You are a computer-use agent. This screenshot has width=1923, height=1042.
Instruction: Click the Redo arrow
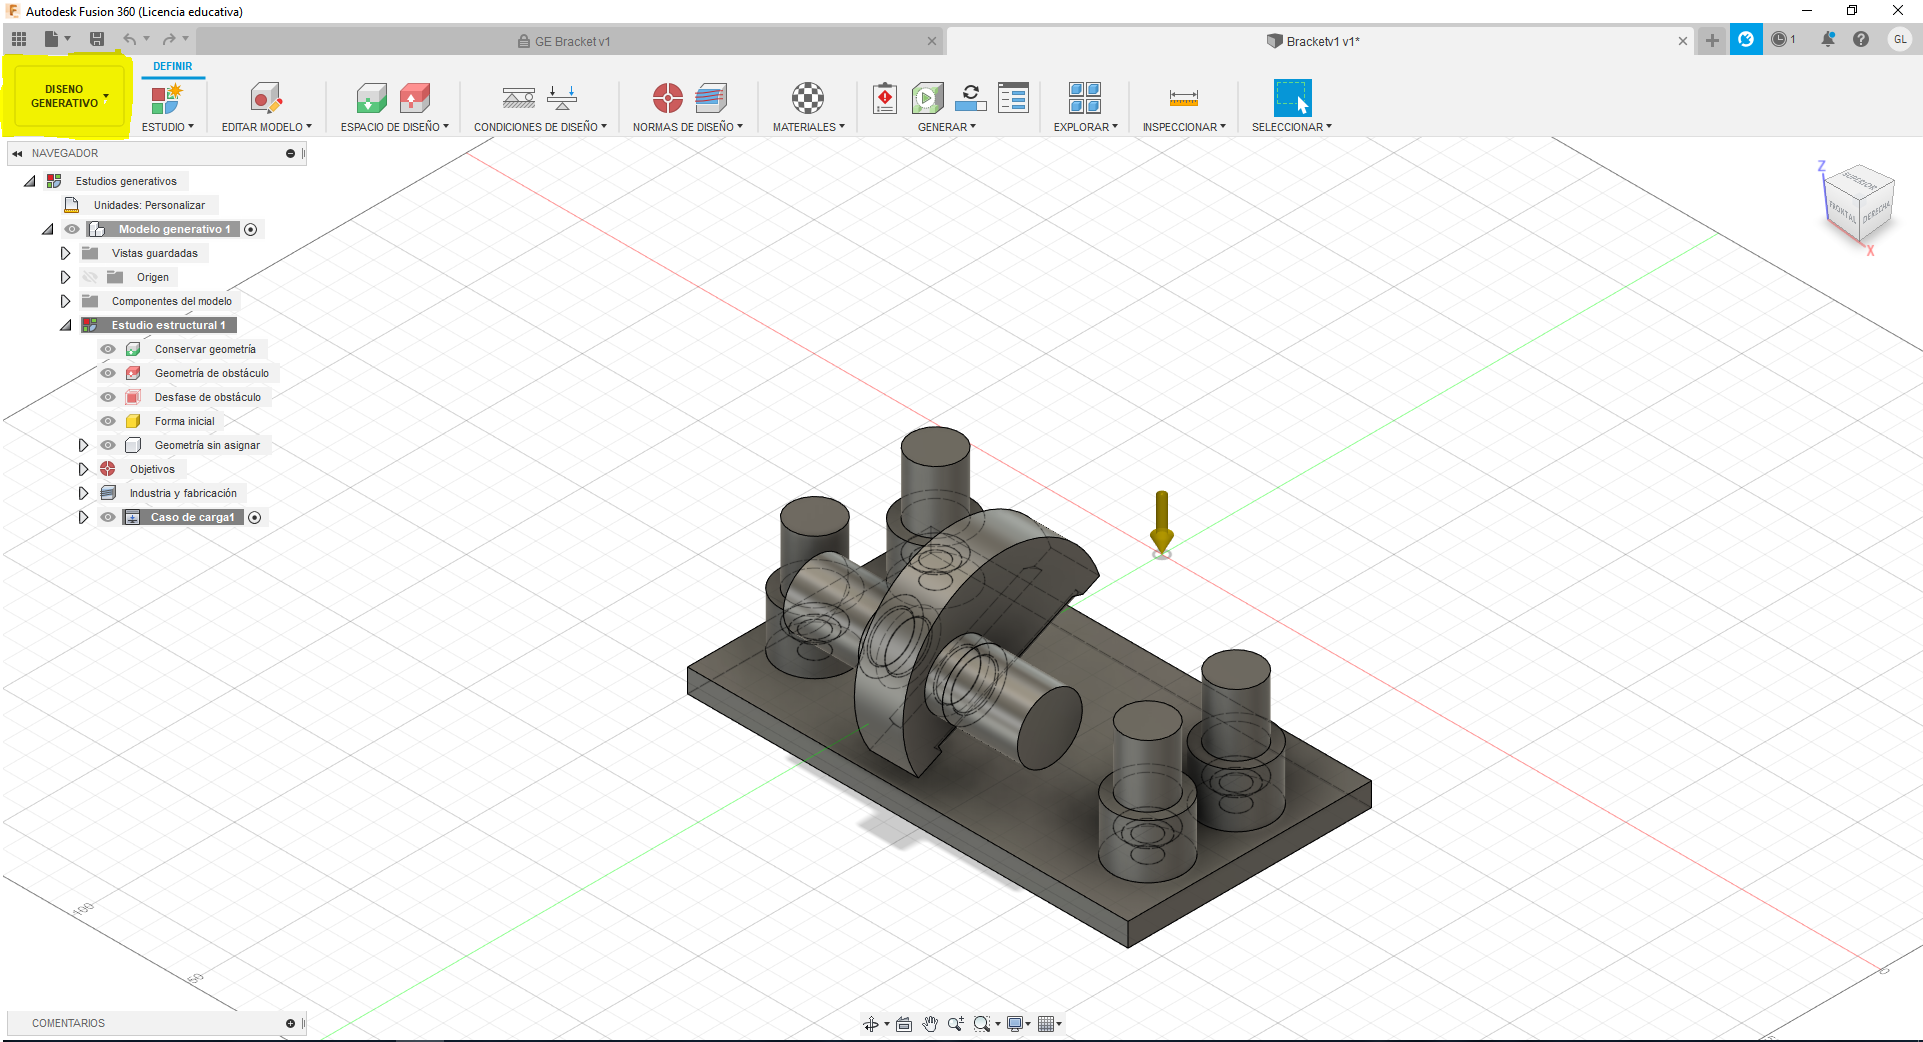[169, 39]
